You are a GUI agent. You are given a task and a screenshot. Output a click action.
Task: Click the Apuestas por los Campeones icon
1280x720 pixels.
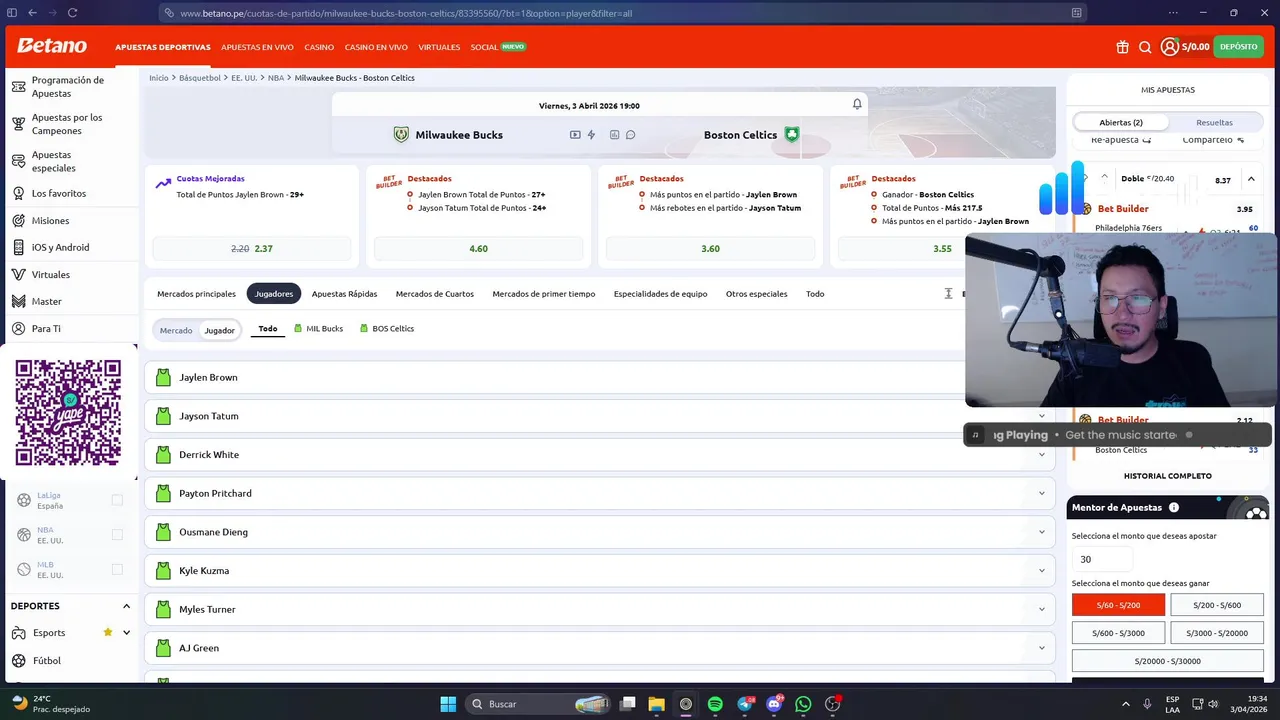pyautogui.click(x=18, y=124)
